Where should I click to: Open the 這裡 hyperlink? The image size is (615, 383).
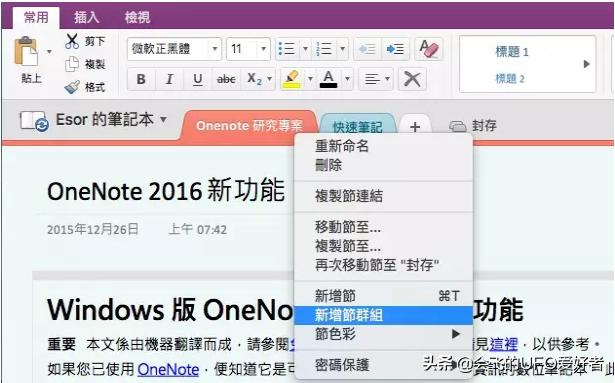click(x=503, y=345)
